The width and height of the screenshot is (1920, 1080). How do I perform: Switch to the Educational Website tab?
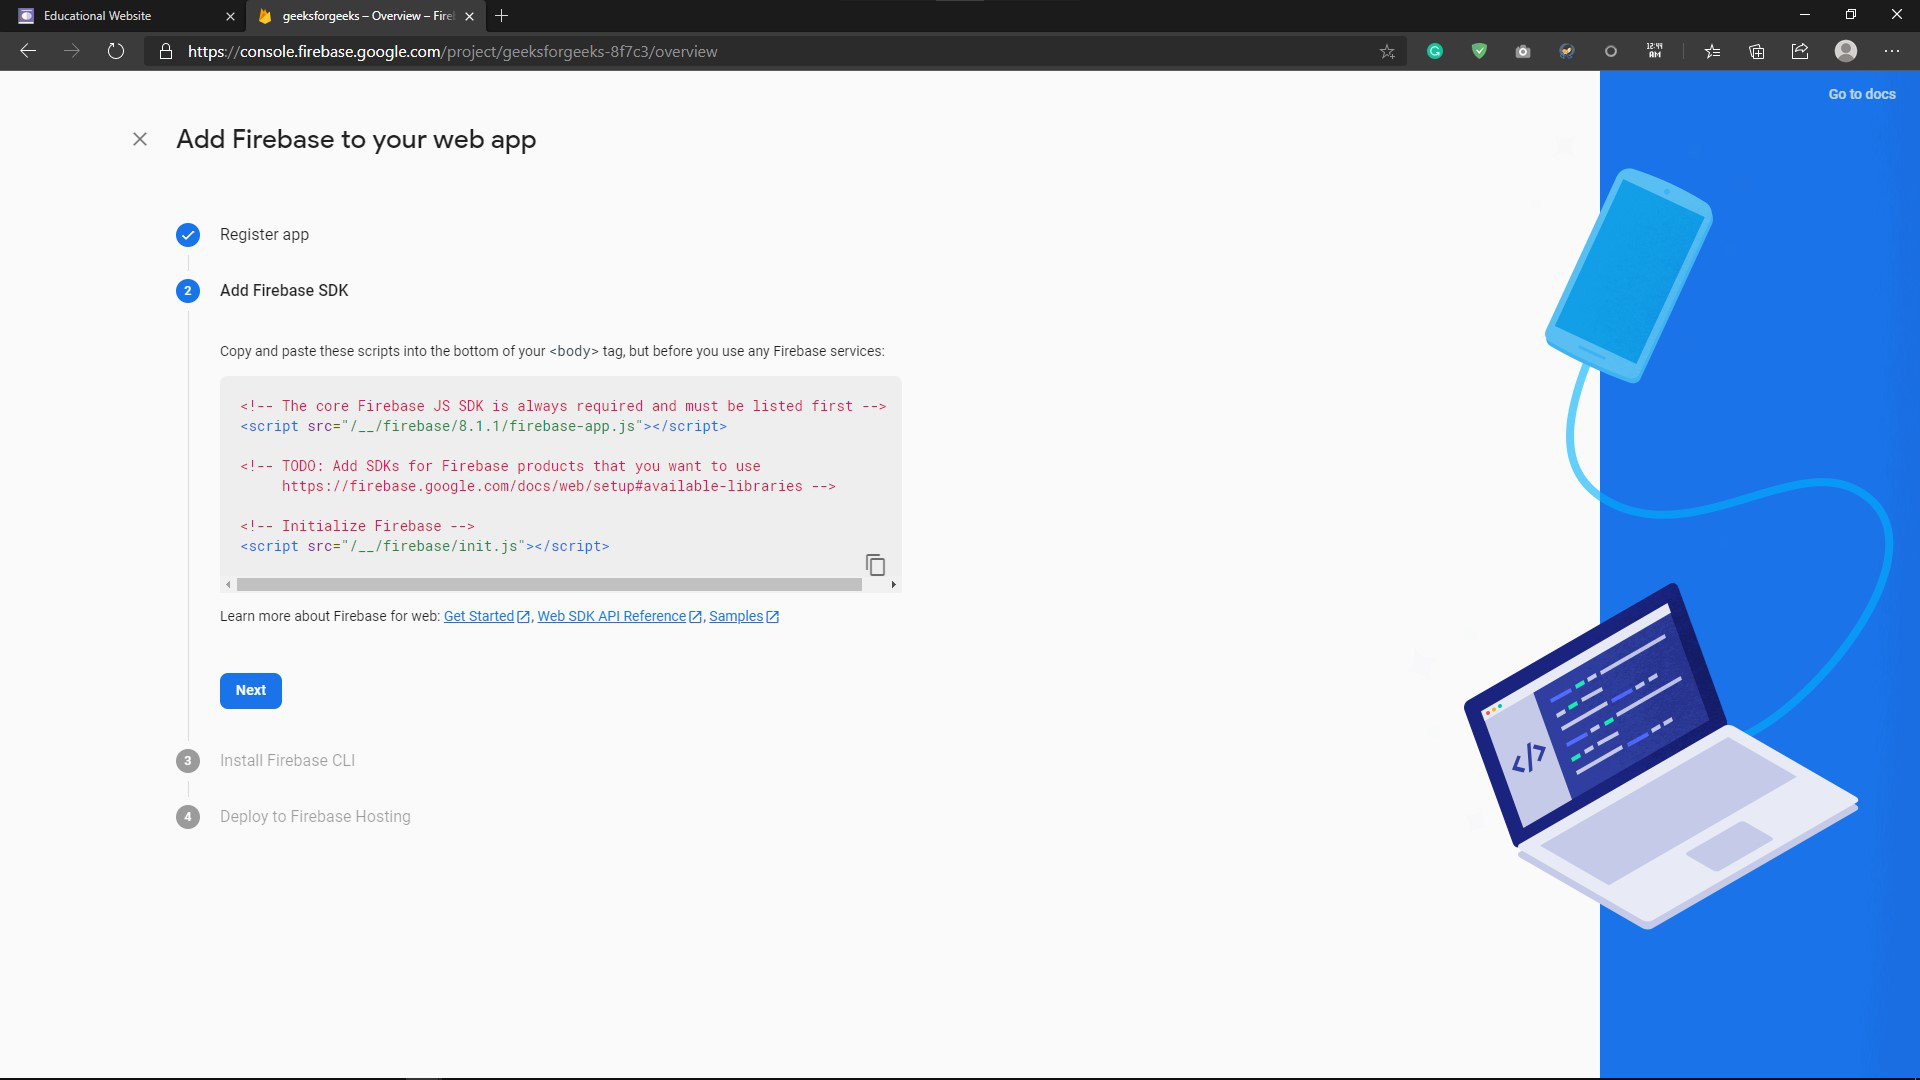tap(98, 16)
